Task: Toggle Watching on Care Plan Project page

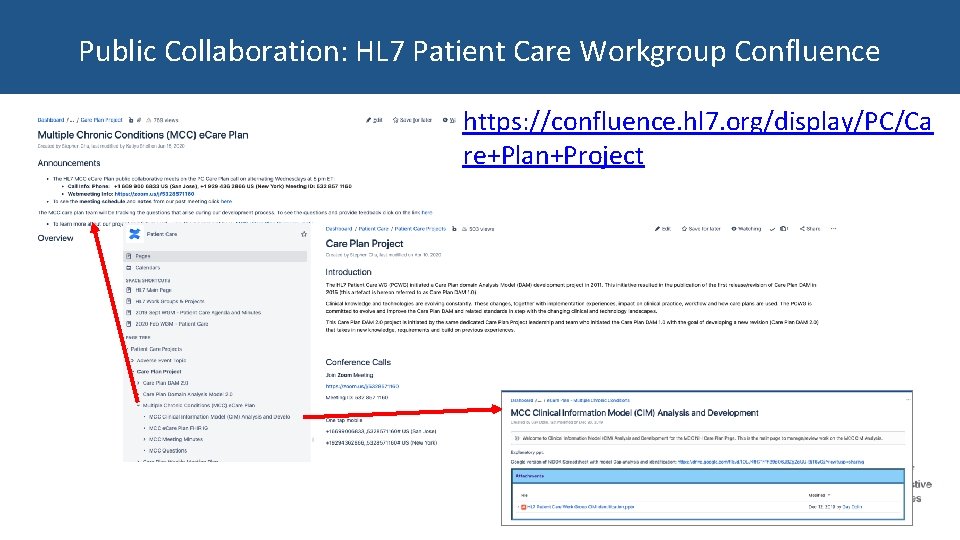Action: [746, 229]
